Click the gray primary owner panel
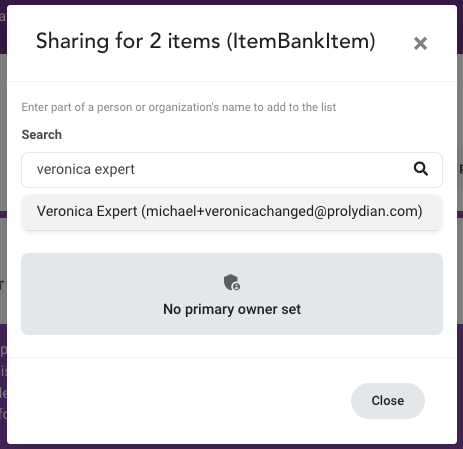 click(x=232, y=294)
